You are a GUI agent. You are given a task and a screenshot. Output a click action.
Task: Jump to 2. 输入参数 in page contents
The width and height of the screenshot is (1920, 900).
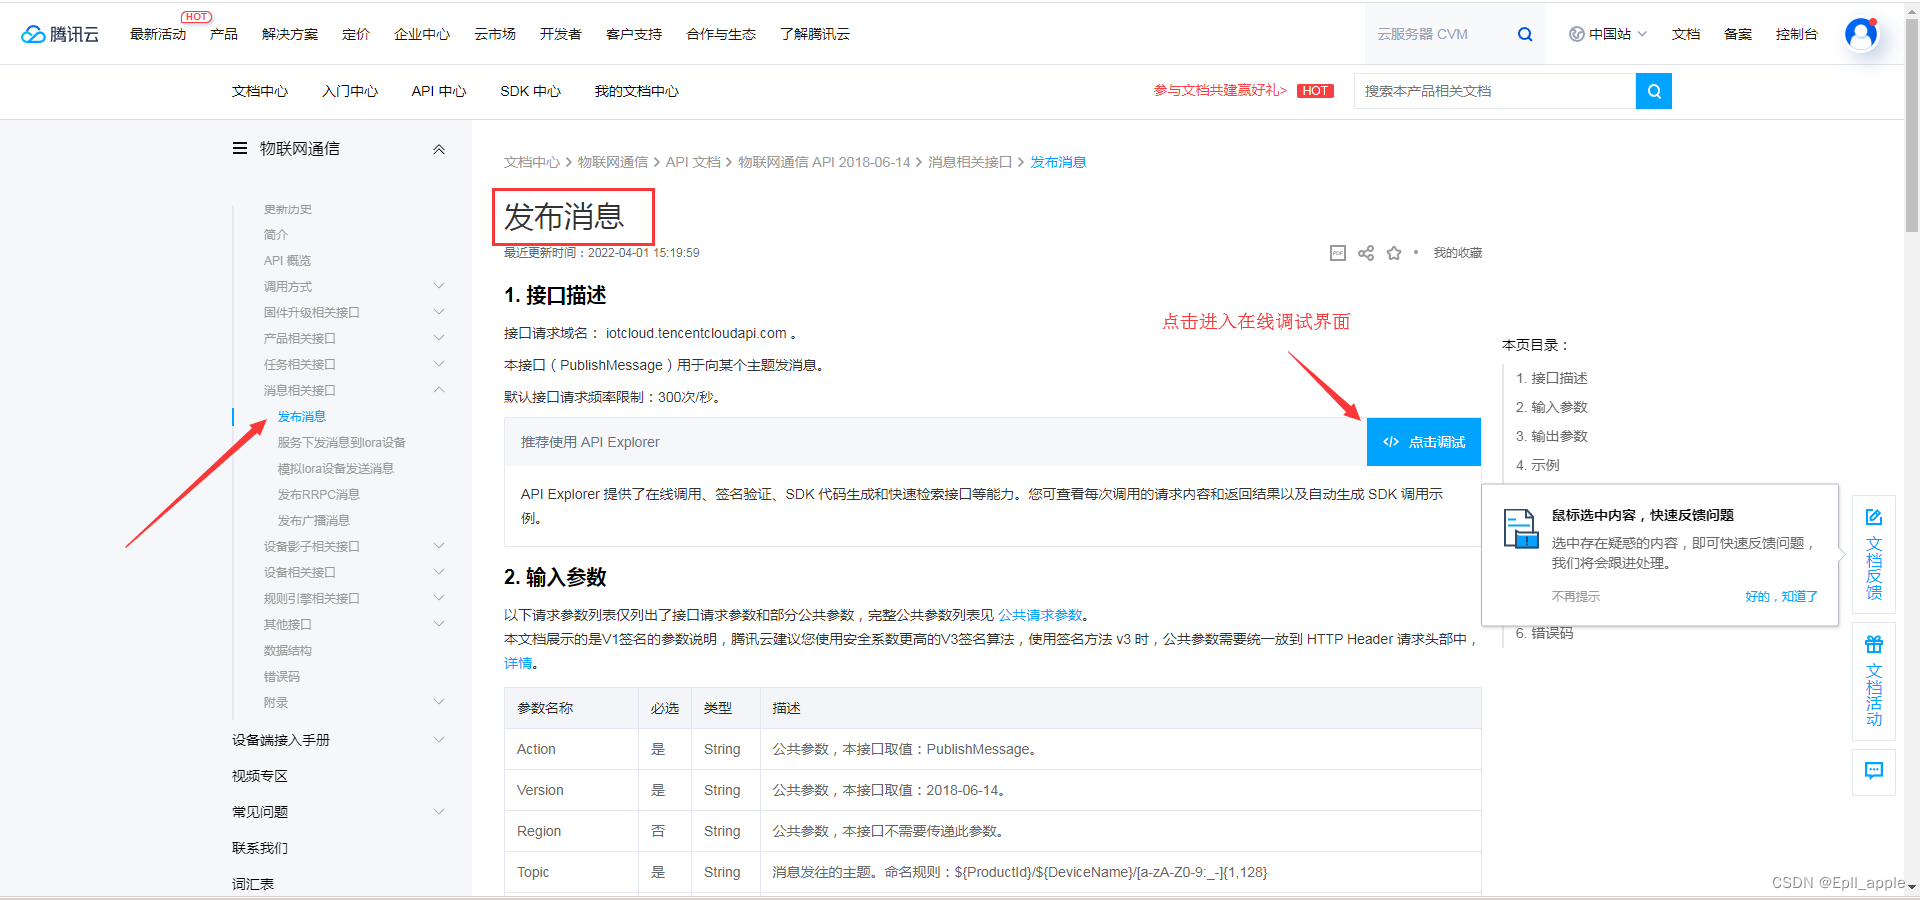(x=1552, y=407)
